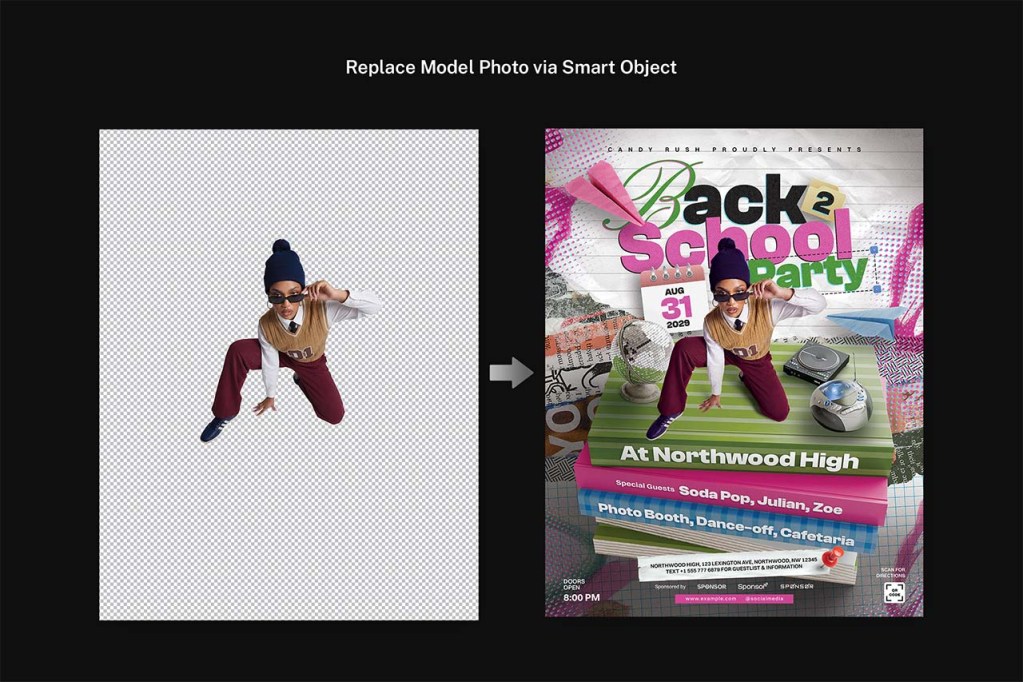Click the QR code icon on the flyer

coord(893,593)
